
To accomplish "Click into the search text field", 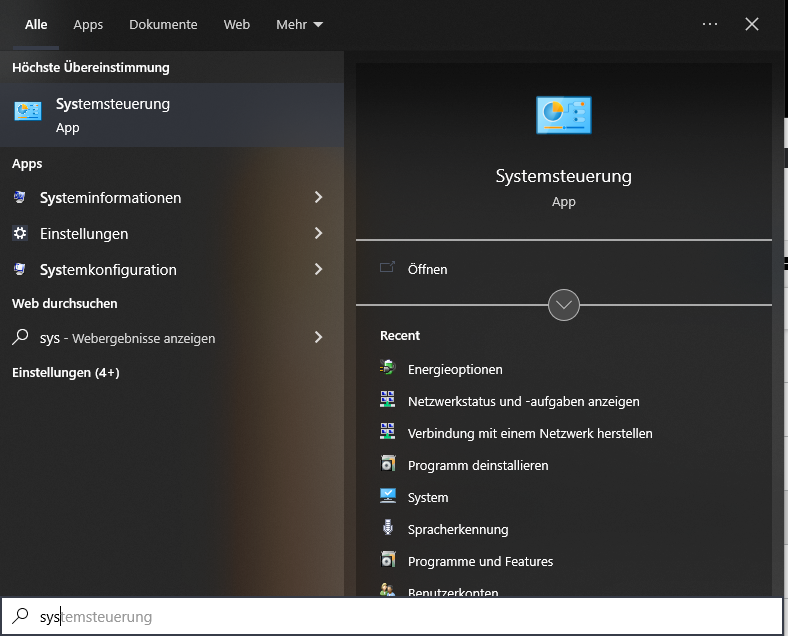I will pyautogui.click(x=400, y=617).
